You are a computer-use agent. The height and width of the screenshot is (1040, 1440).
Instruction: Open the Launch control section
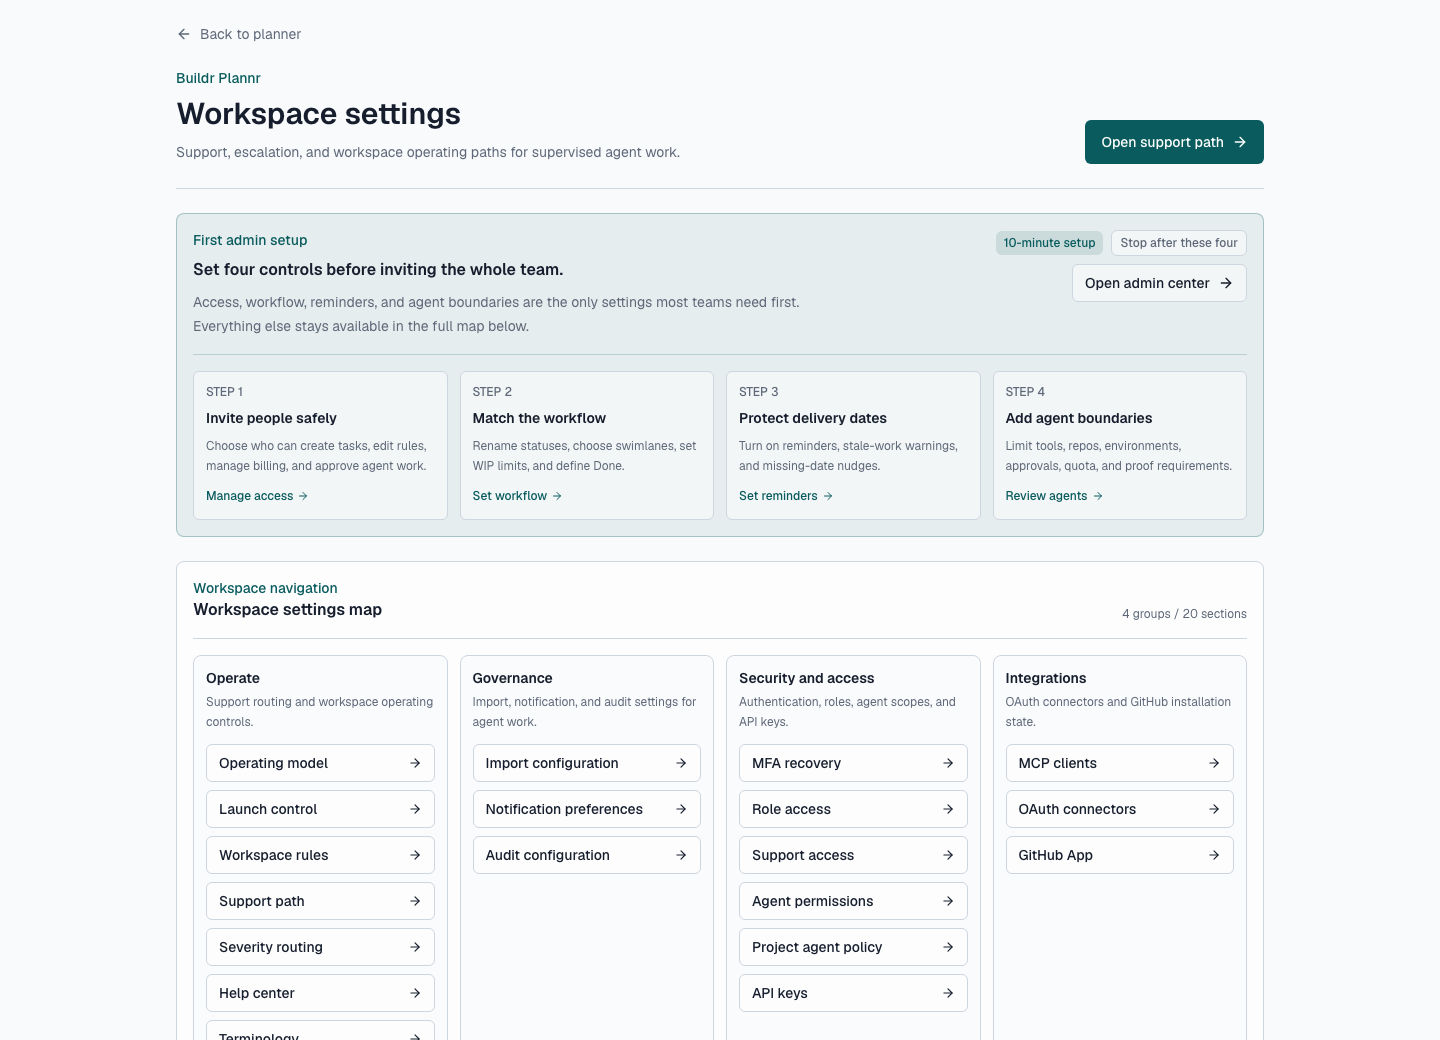[x=320, y=809]
